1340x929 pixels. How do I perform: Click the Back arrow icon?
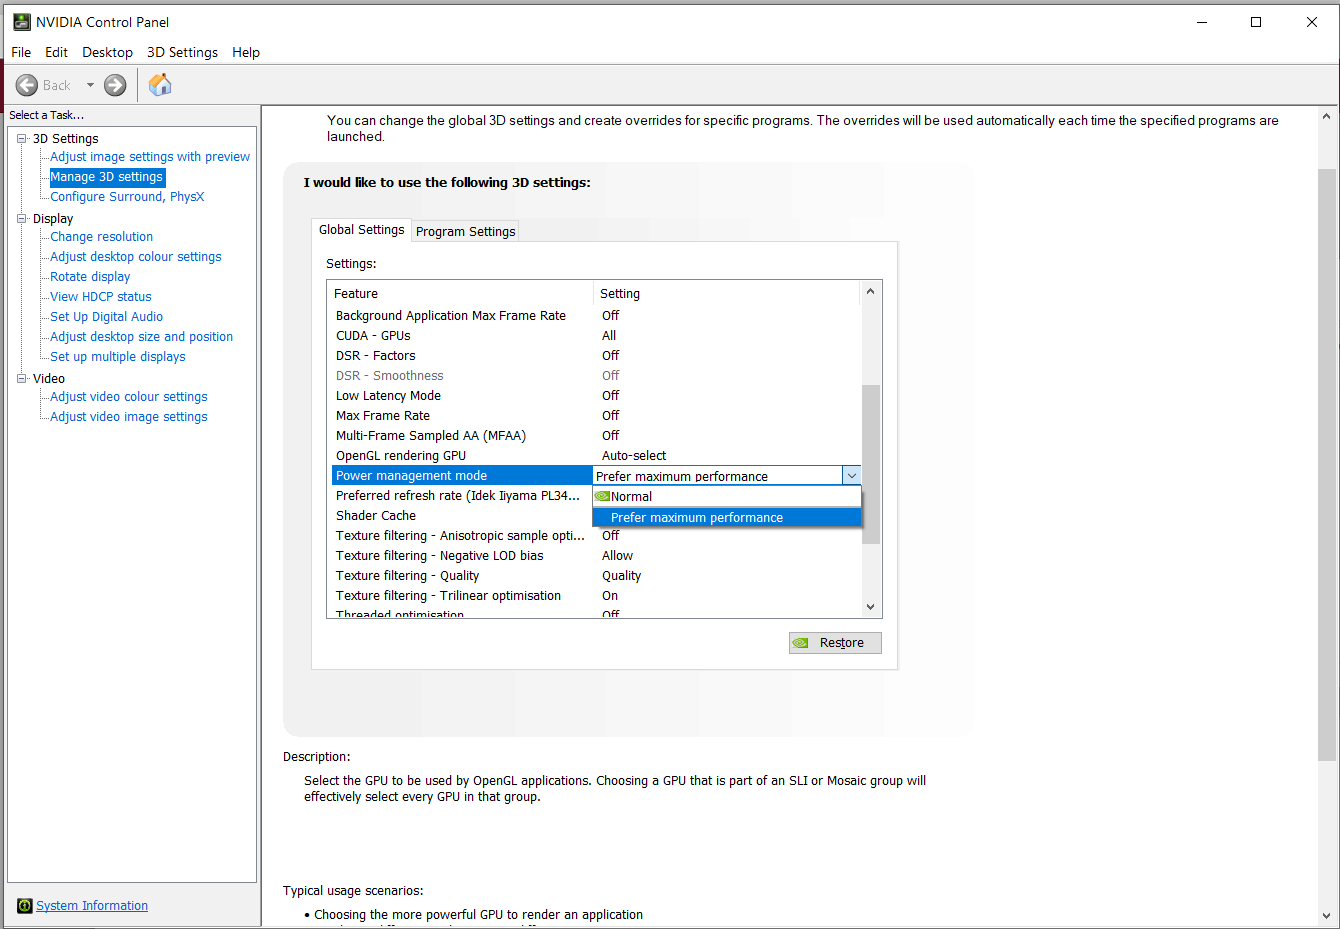pyautogui.click(x=27, y=85)
